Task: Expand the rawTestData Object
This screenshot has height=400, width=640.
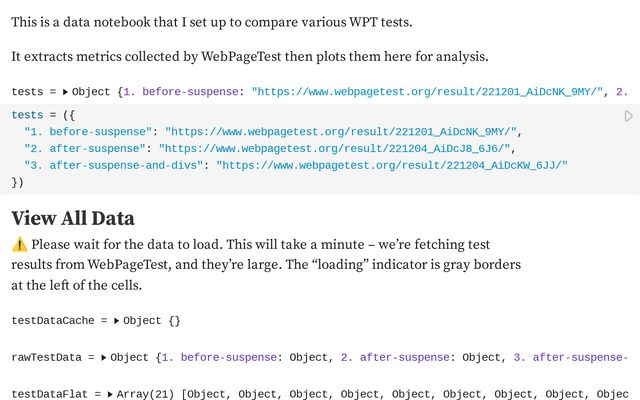Action: [104, 357]
